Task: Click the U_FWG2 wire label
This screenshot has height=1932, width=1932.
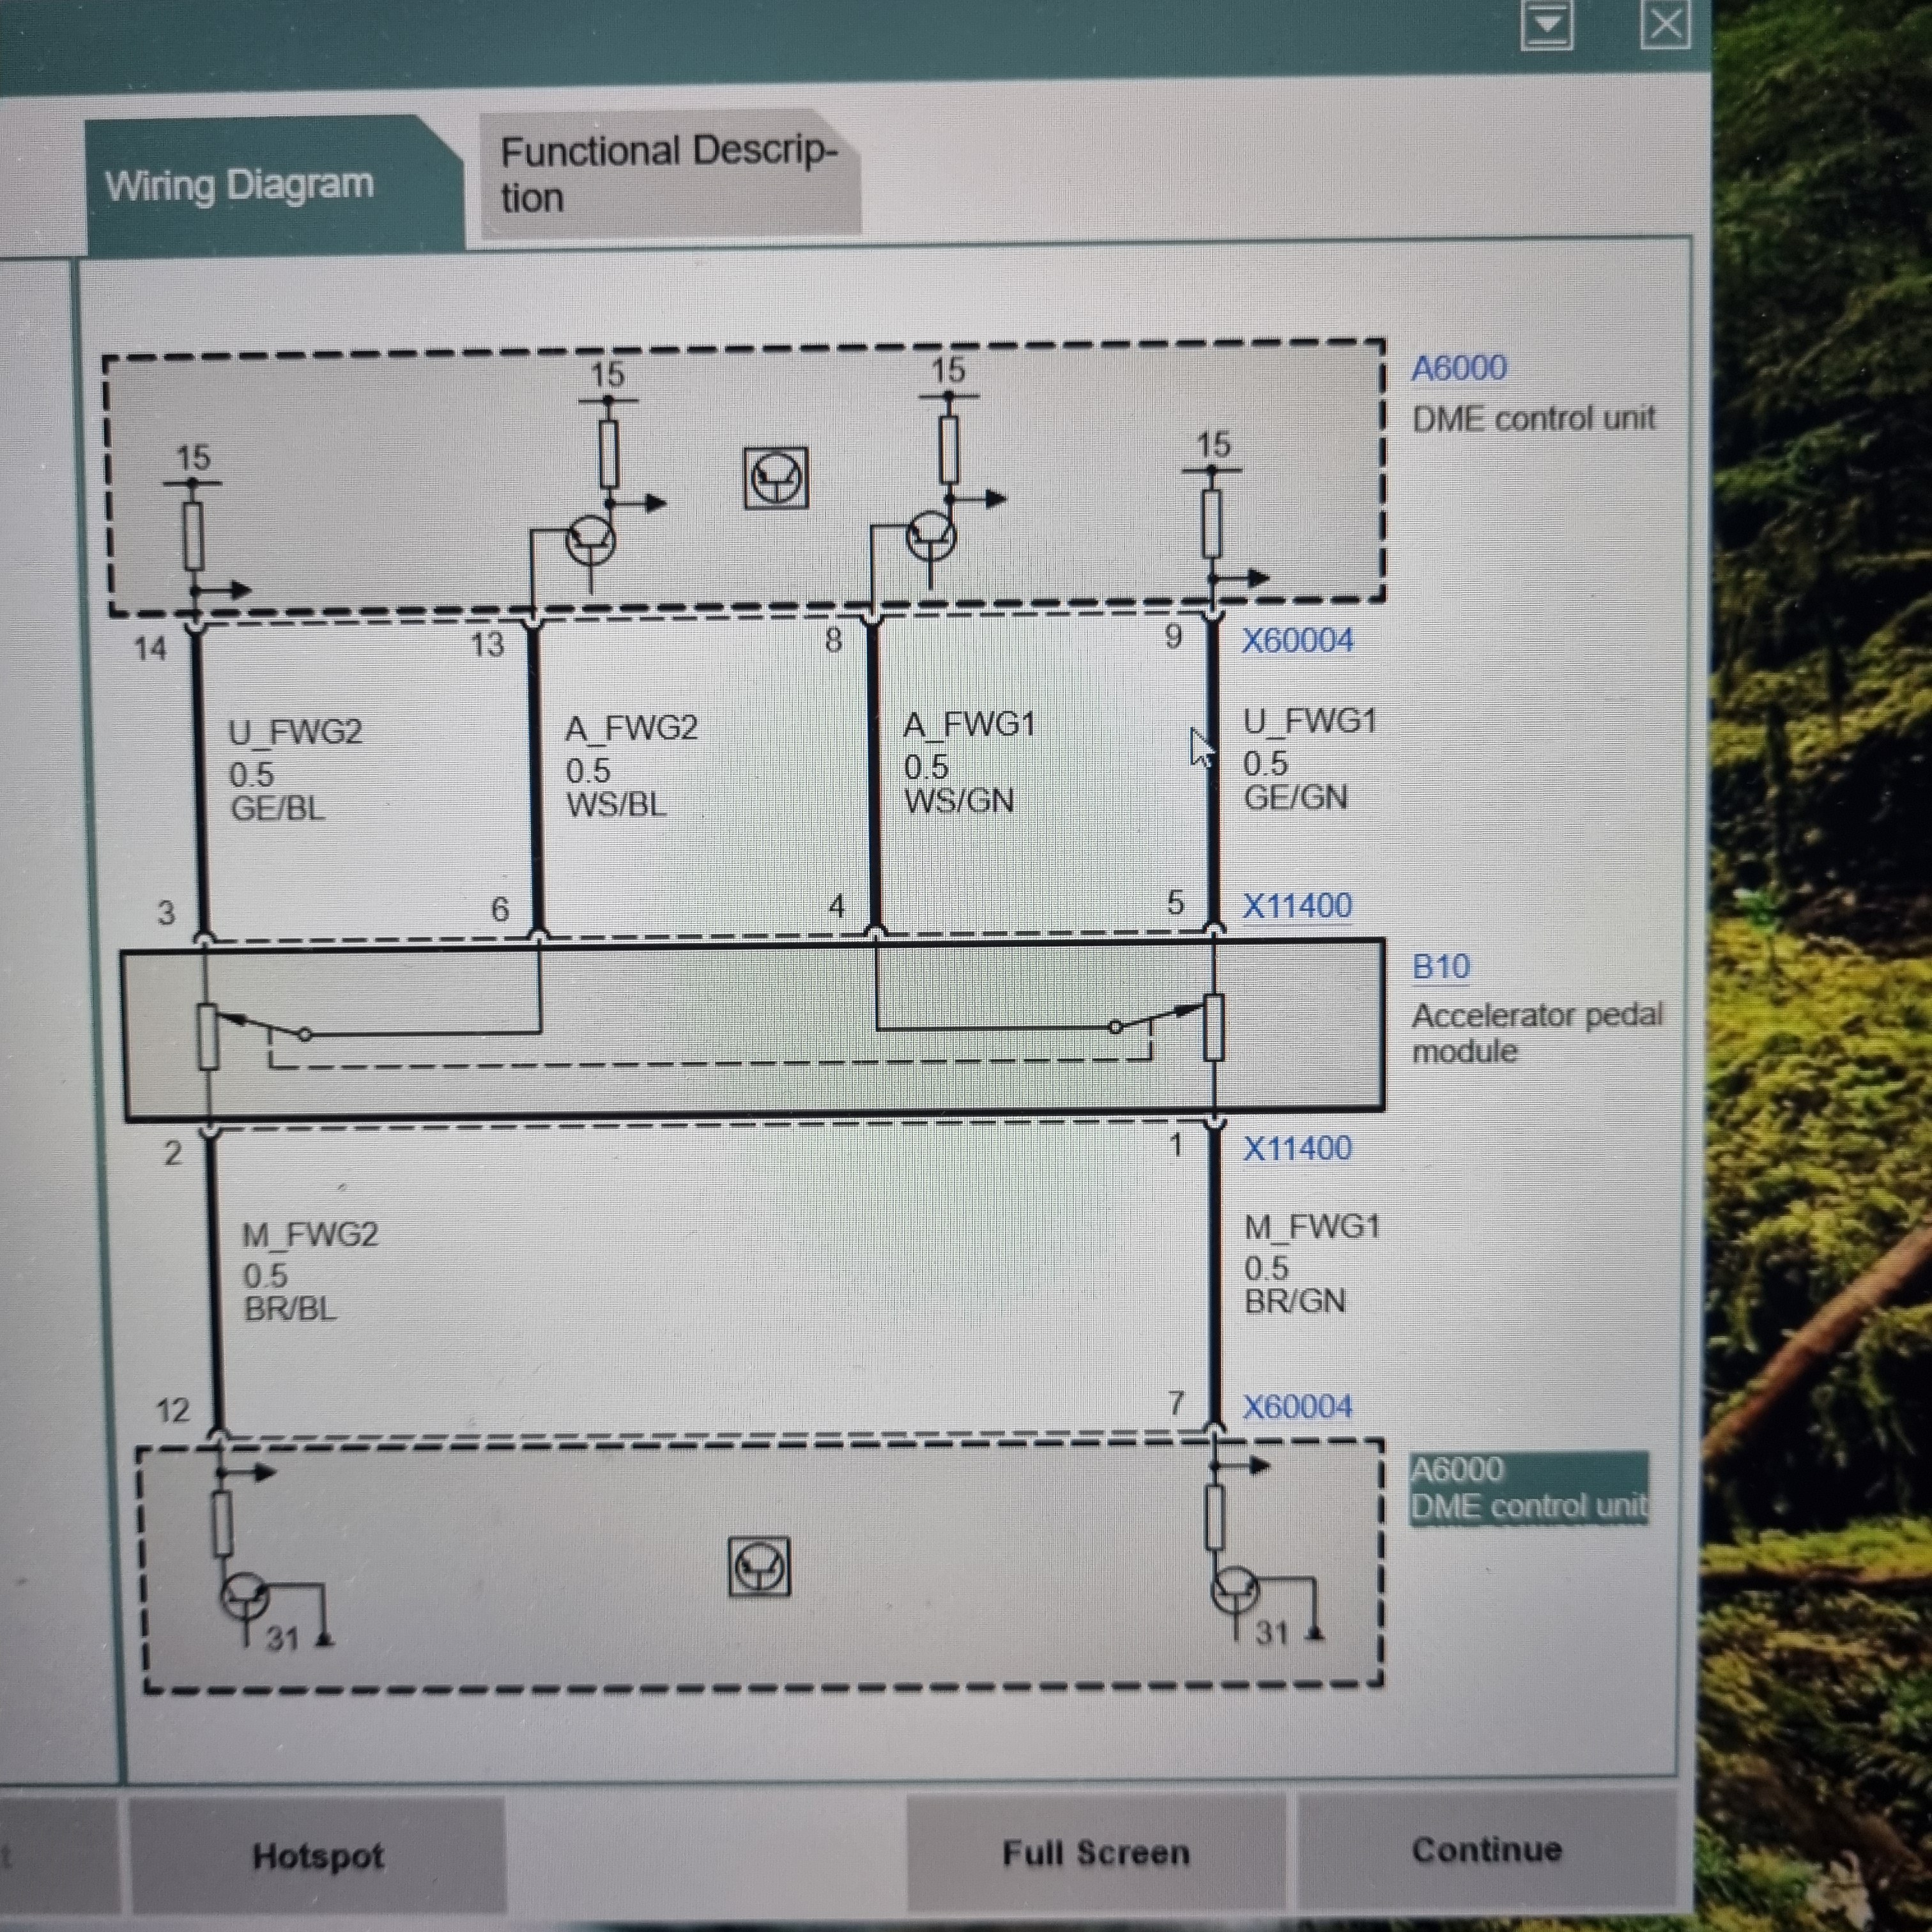Action: 295,732
